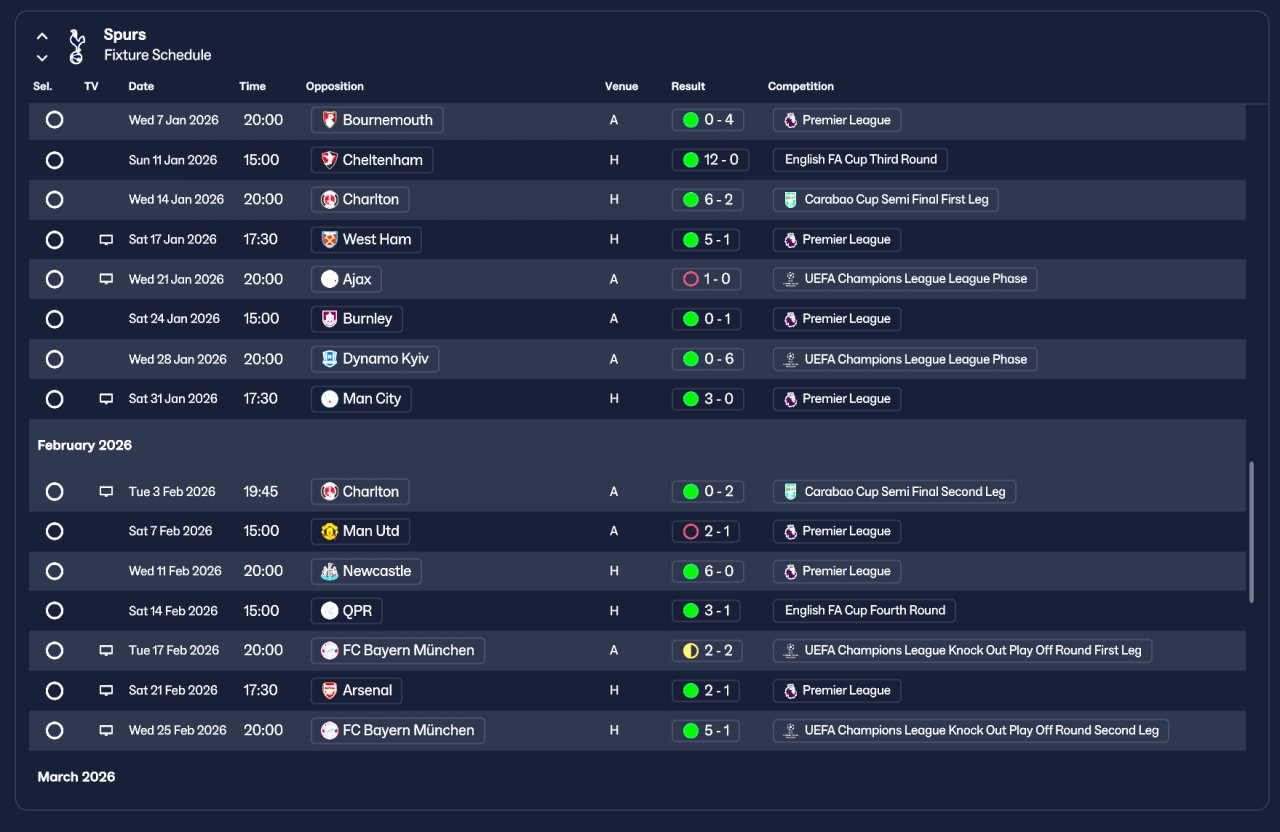Select the Burnley fixture radio button
1280x832 pixels.
pyautogui.click(x=54, y=319)
